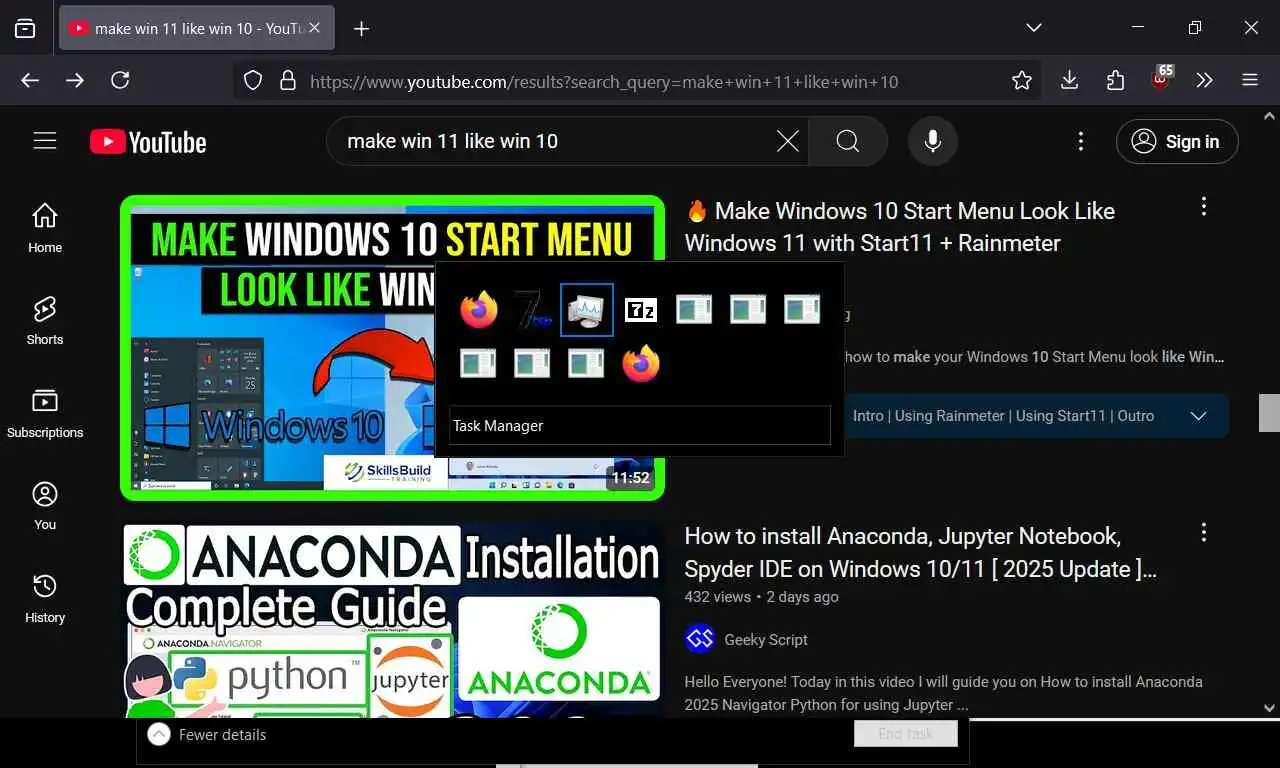
Task: Select the 'make win 11 like win 10' browser tab
Action: (197, 28)
